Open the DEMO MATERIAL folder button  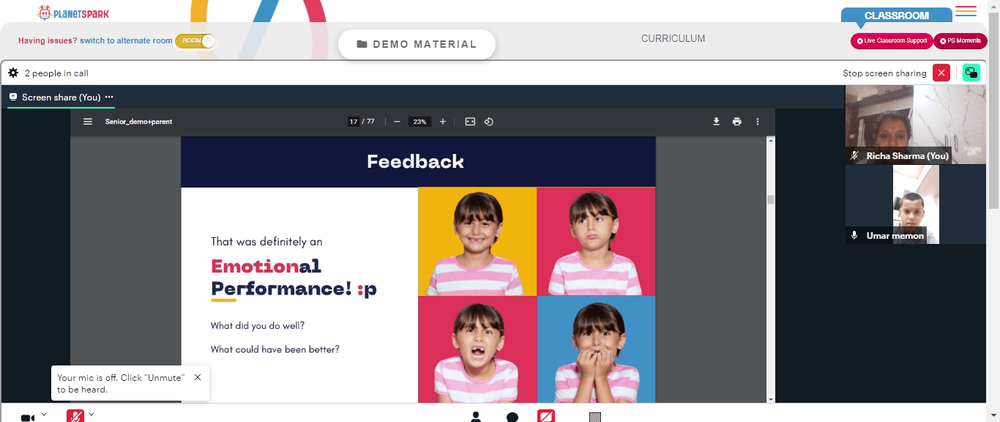(416, 45)
